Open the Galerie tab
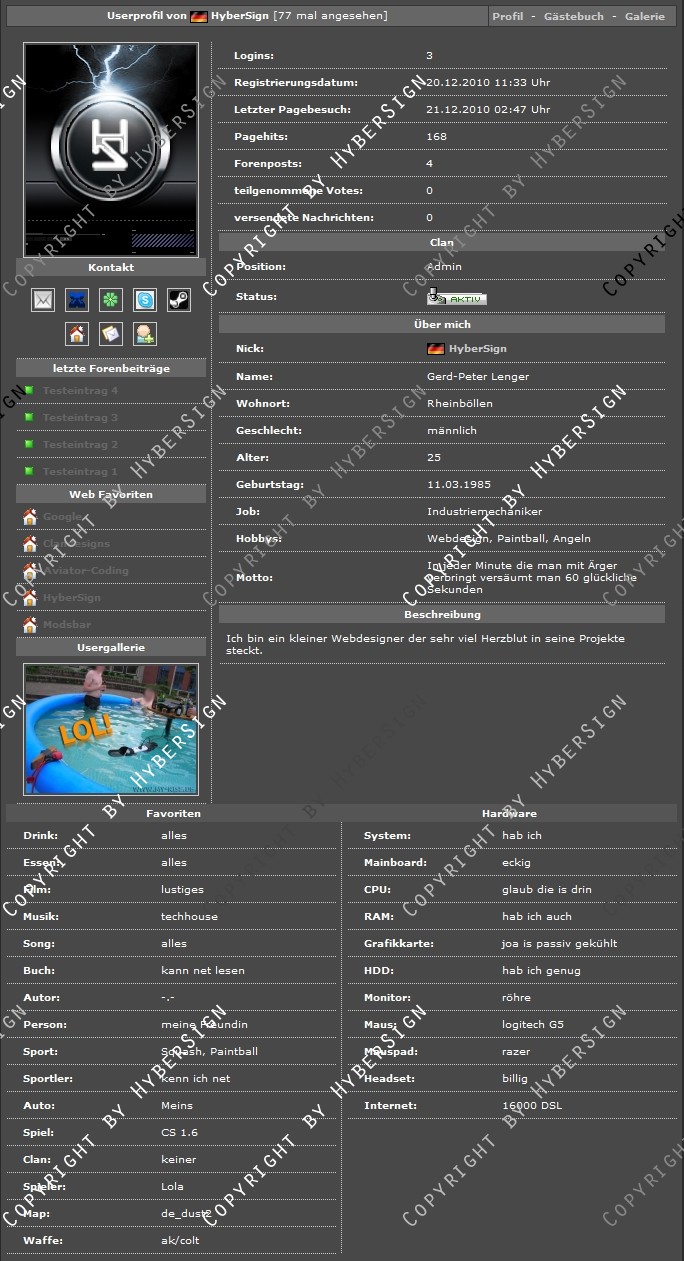 click(644, 17)
